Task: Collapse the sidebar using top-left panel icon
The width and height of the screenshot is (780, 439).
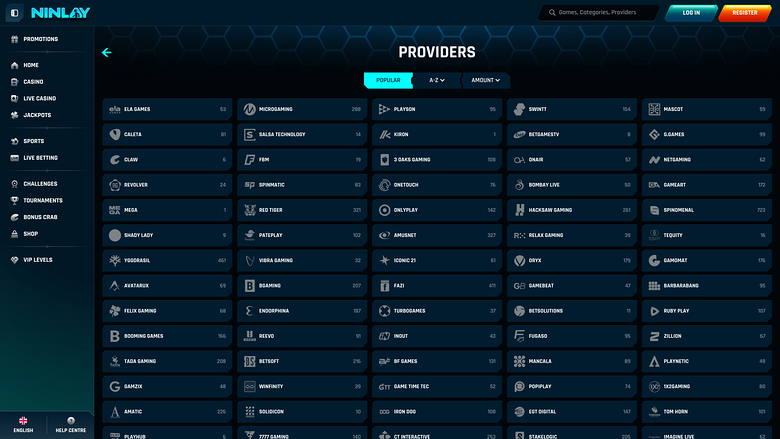Action: (14, 13)
